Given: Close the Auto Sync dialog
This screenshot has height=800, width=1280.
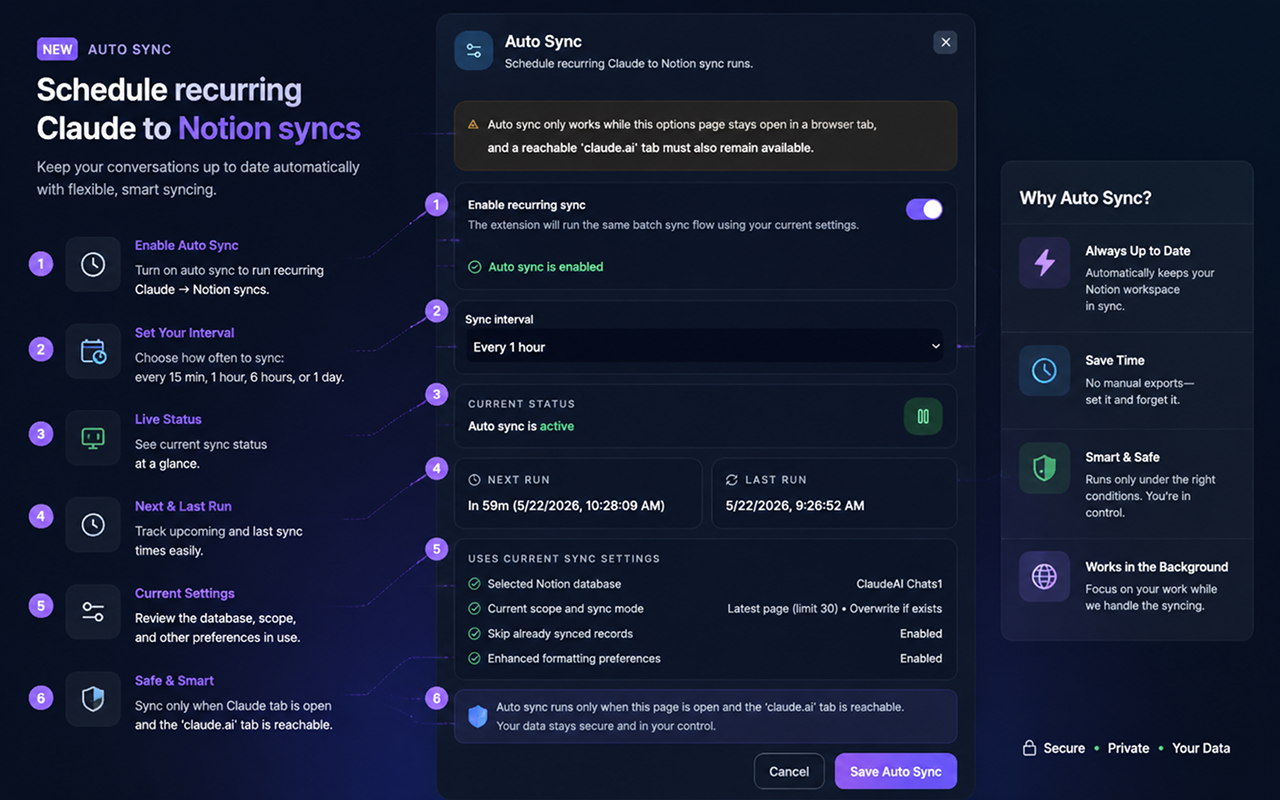Looking at the screenshot, I should click(x=945, y=42).
